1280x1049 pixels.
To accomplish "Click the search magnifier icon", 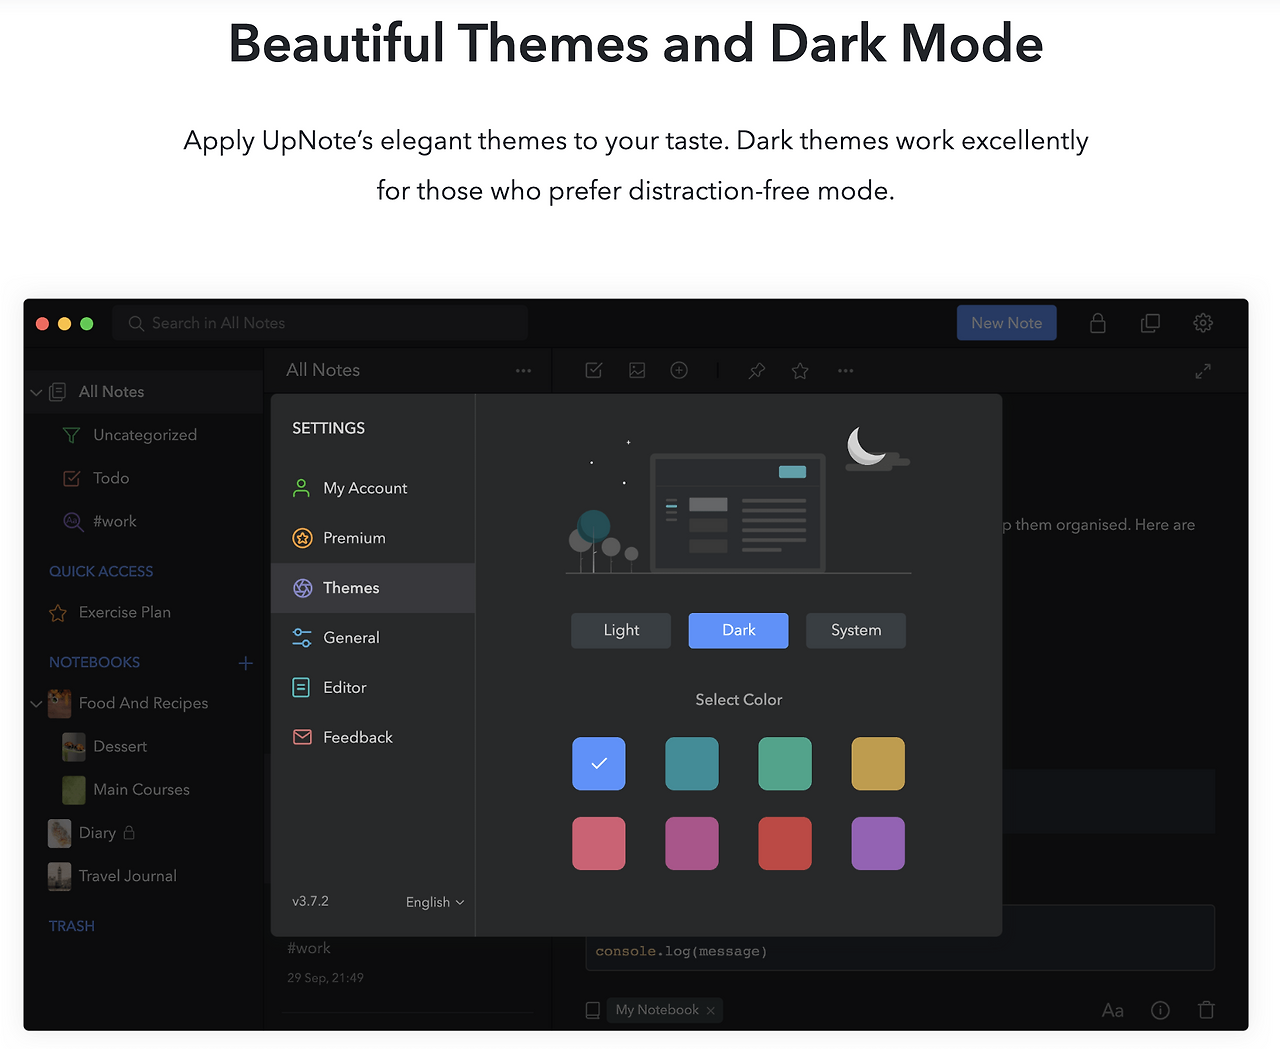I will [x=136, y=323].
